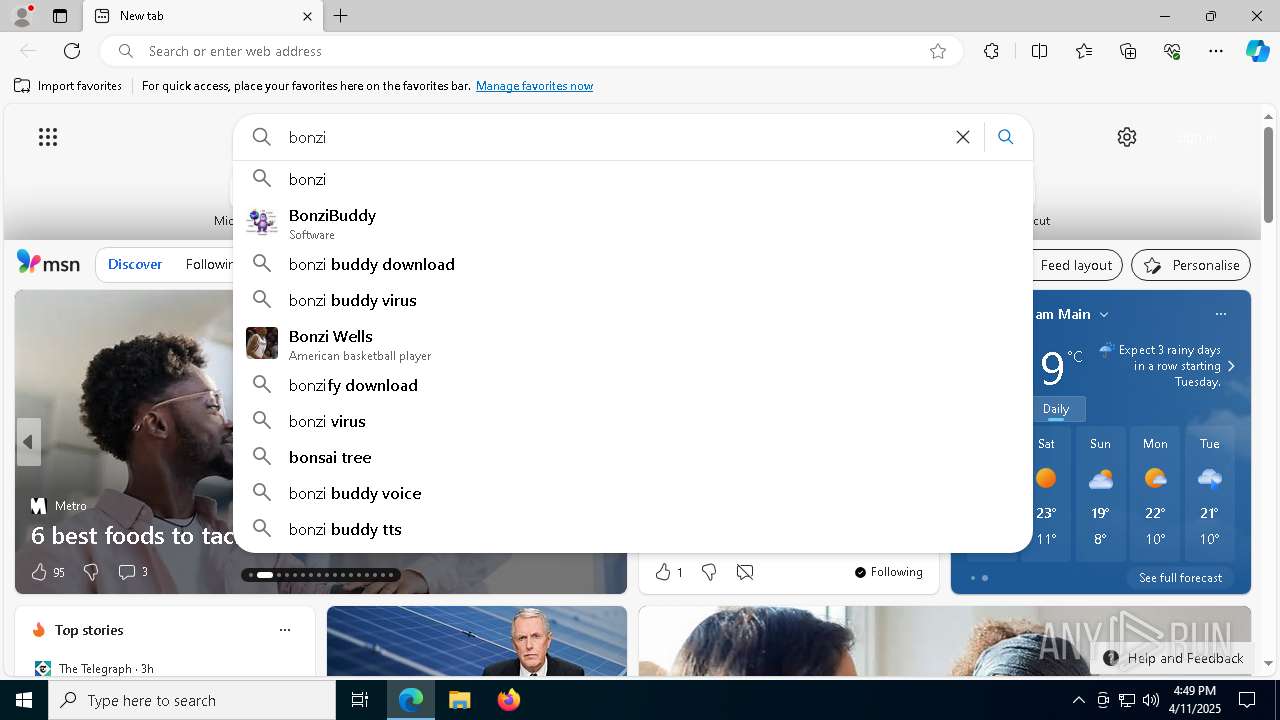The height and width of the screenshot is (720, 1280).
Task: Select Bonzi Wells basketball player suggestion
Action: 633,343
